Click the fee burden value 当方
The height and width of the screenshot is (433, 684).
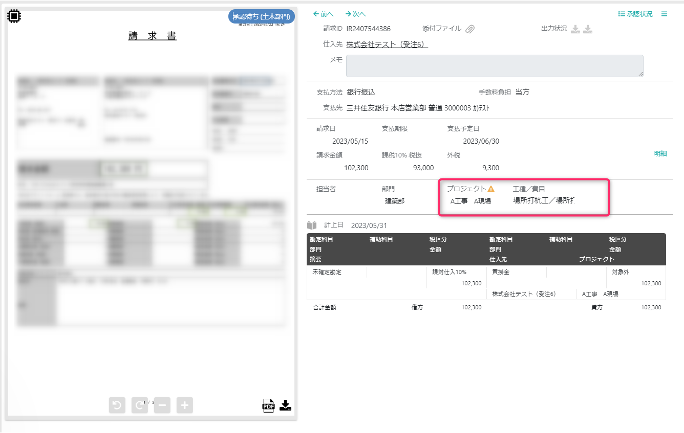pyautogui.click(x=522, y=92)
